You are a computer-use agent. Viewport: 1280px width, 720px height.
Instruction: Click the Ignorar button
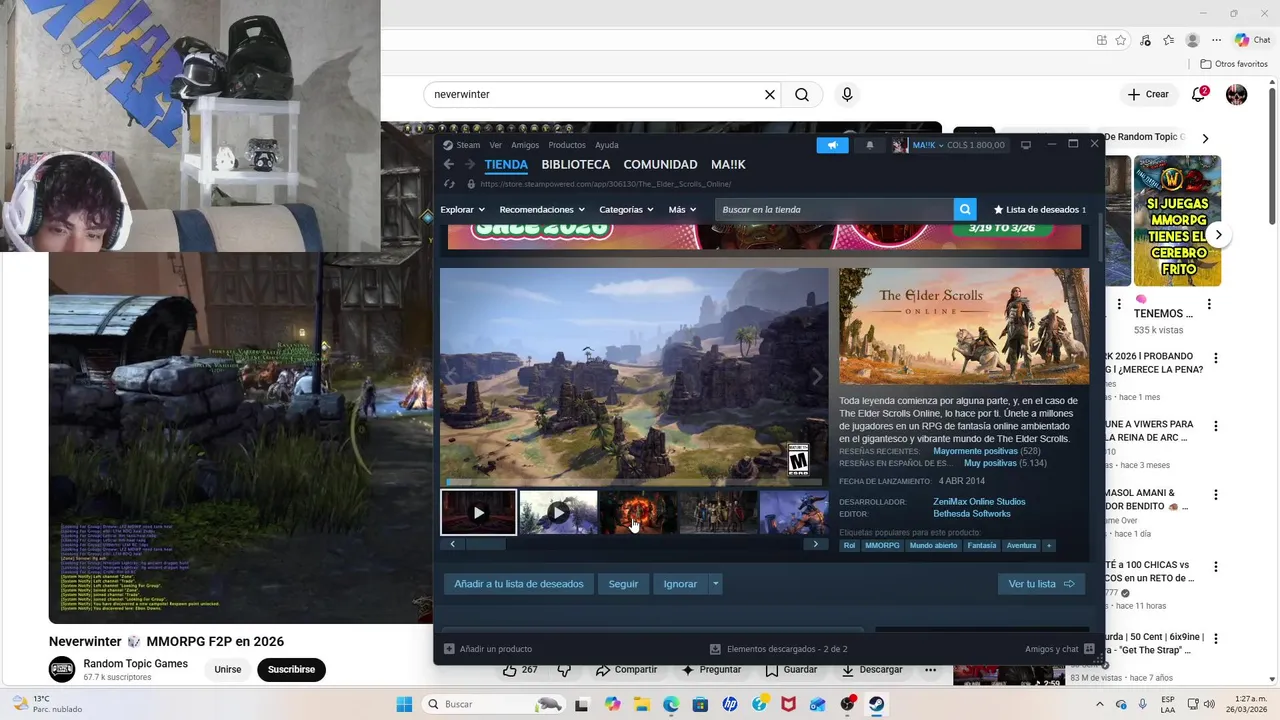(x=680, y=584)
